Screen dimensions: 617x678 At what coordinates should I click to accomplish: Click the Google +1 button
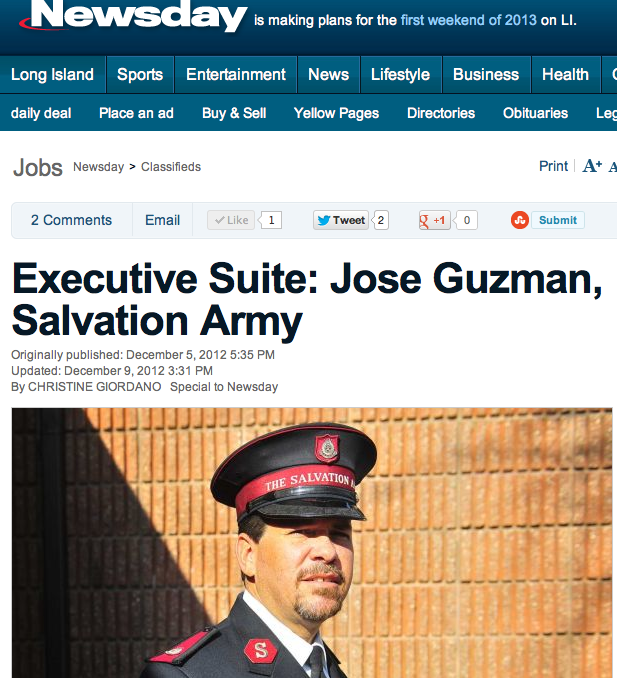(435, 220)
